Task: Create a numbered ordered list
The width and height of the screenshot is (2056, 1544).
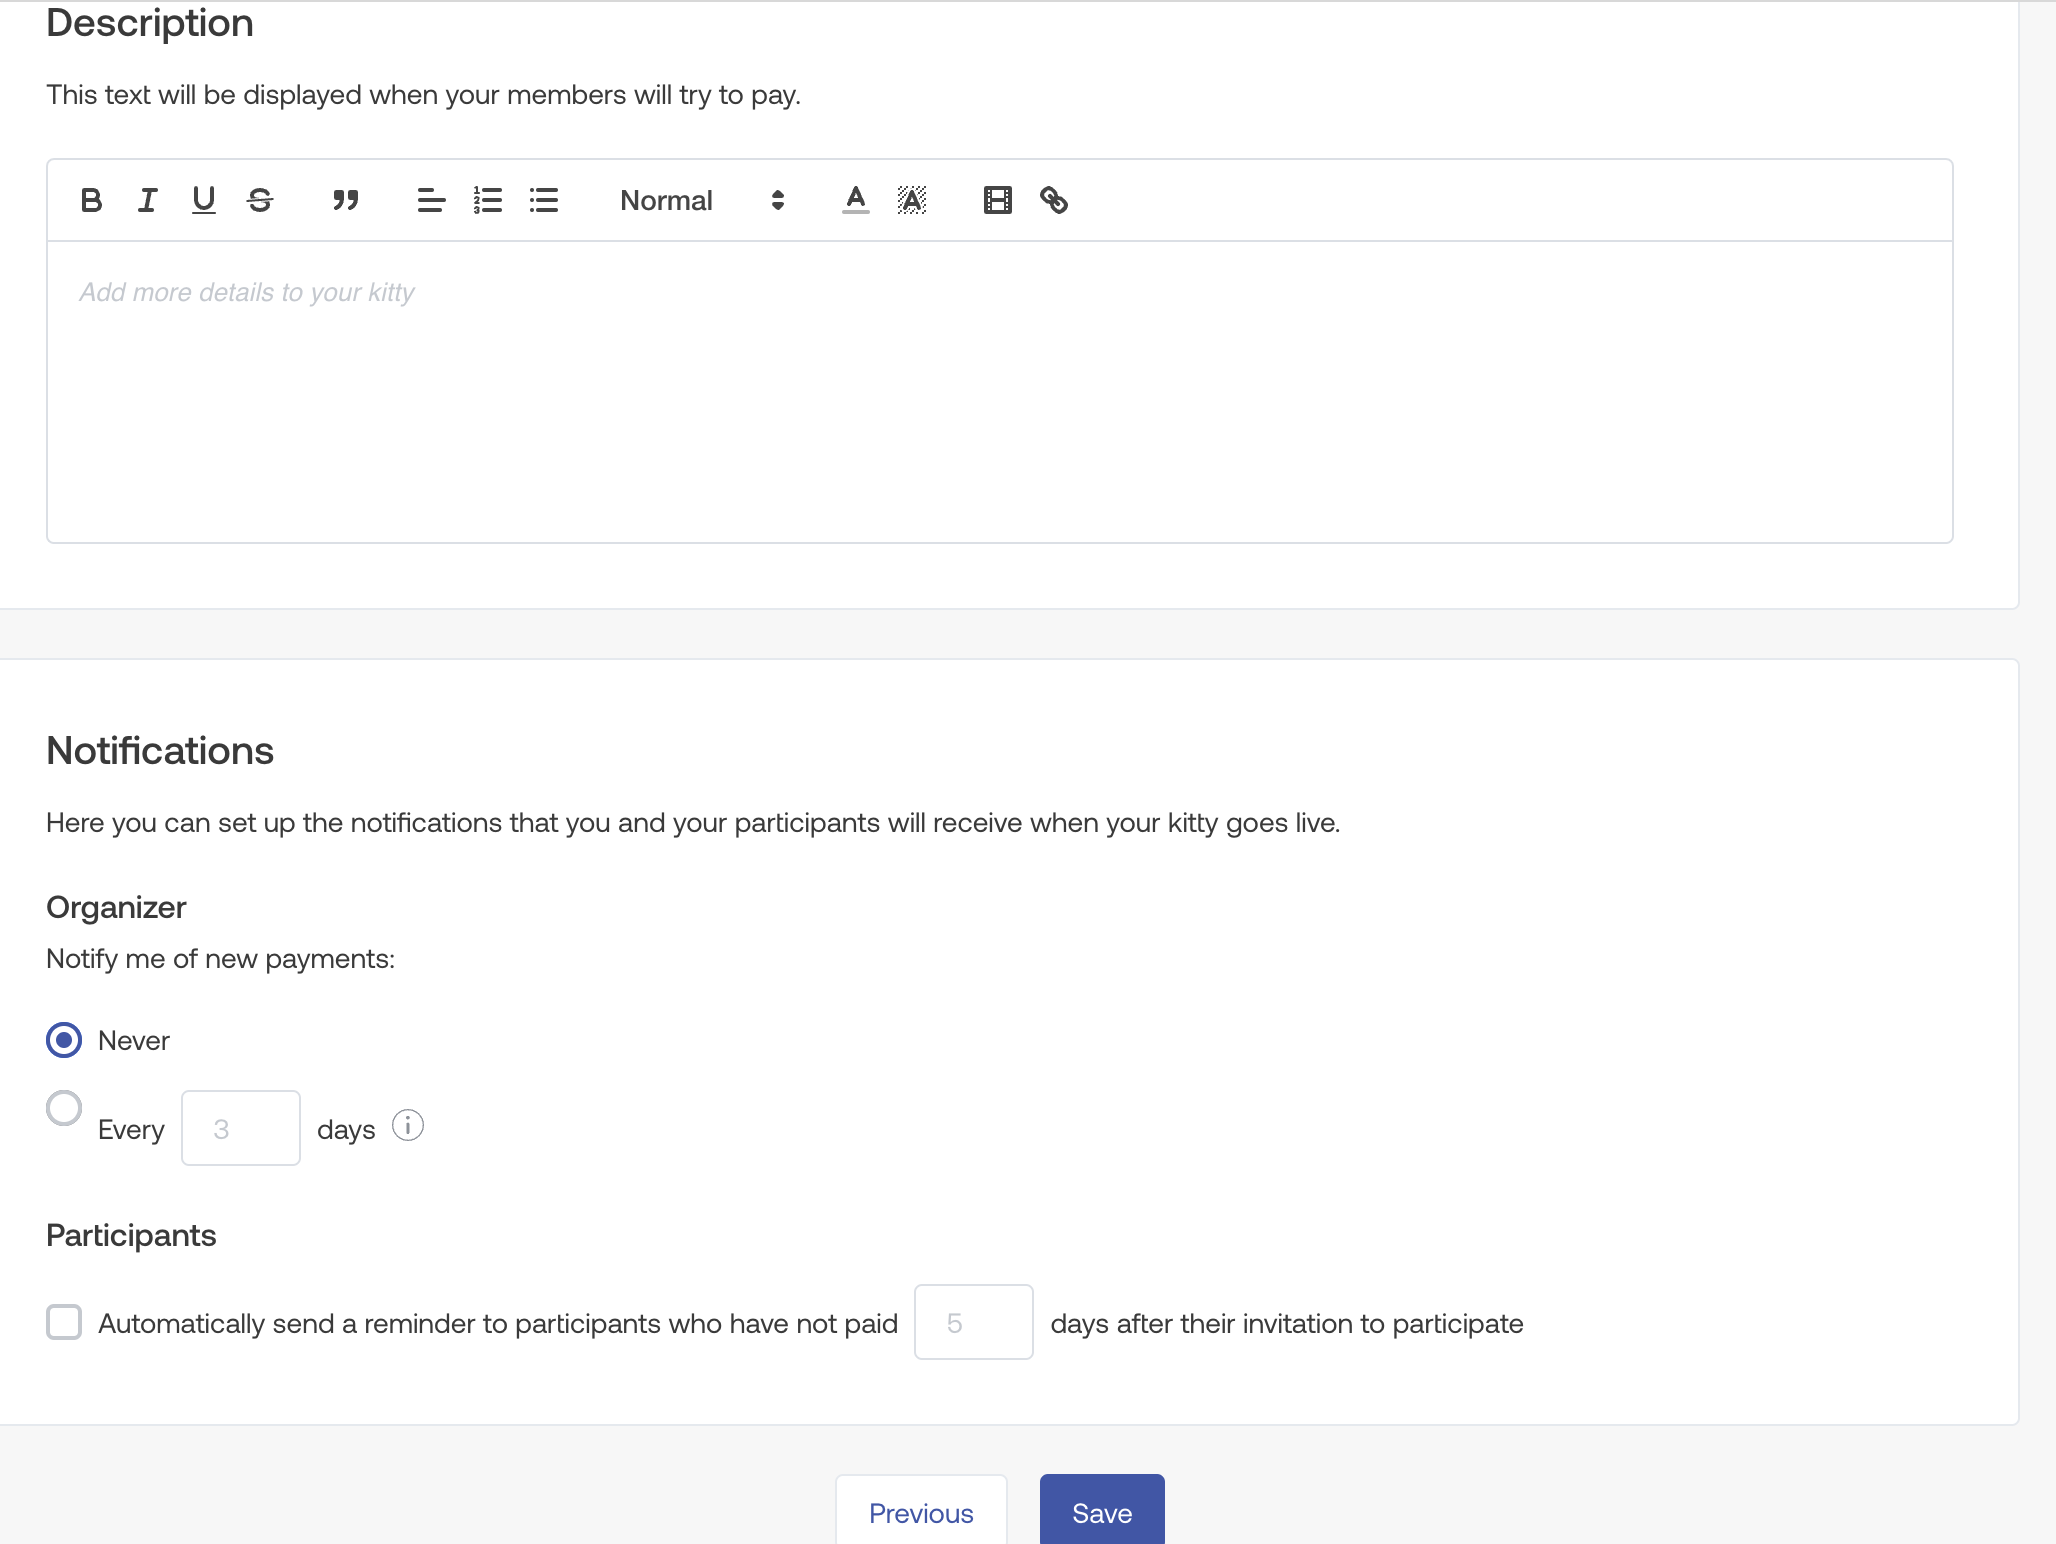Action: click(x=487, y=200)
